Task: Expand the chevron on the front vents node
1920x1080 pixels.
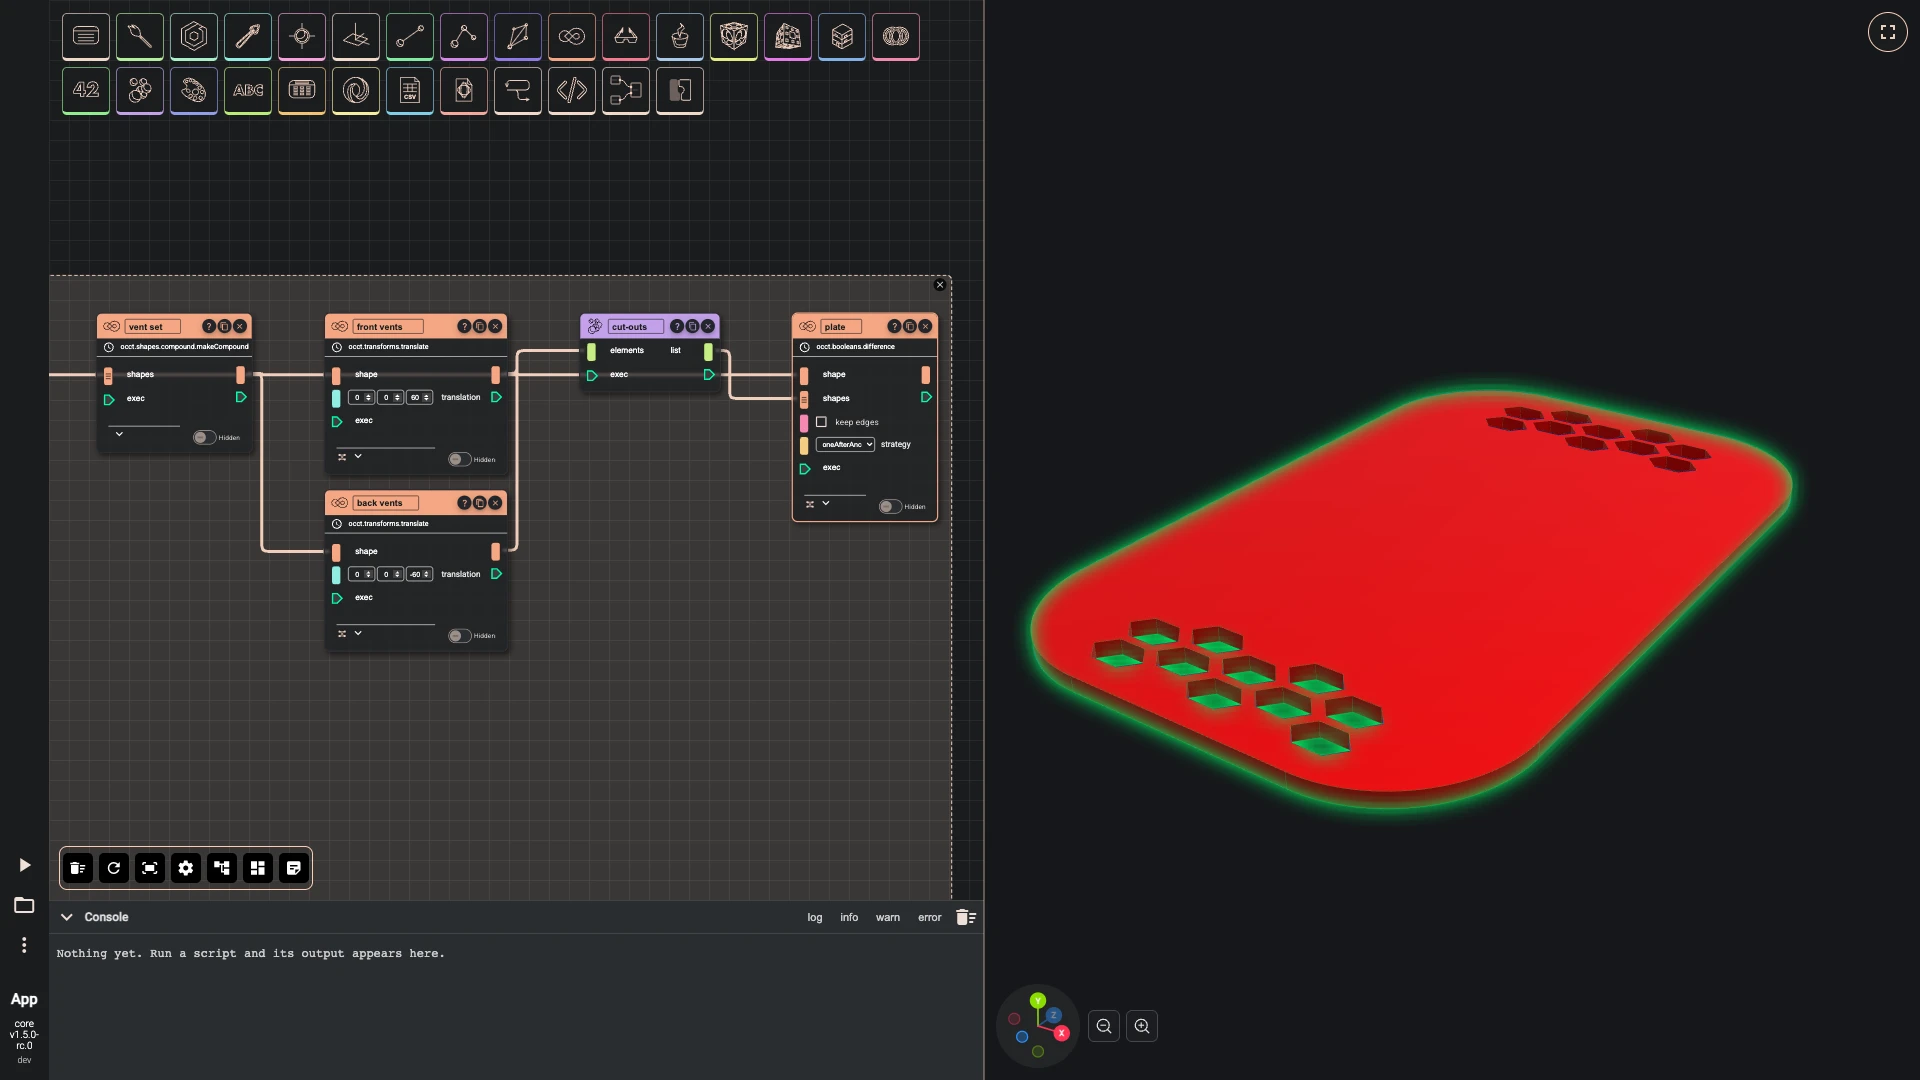Action: coord(358,456)
